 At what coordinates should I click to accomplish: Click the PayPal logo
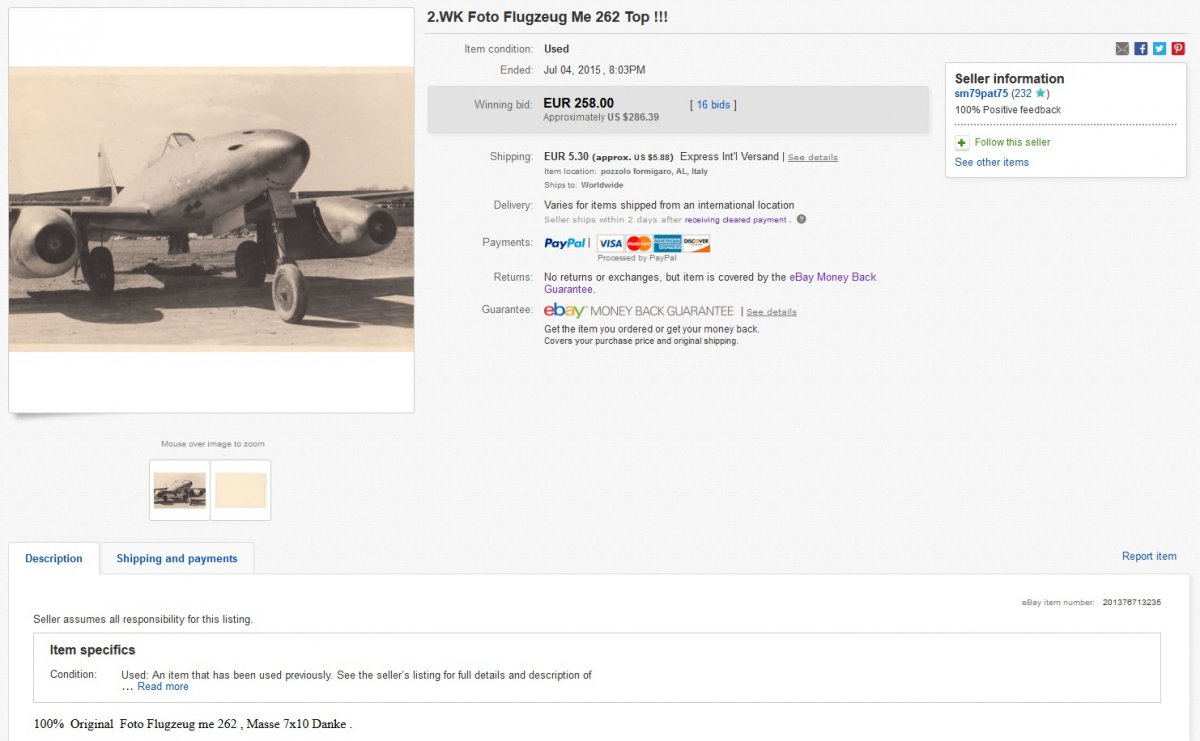point(565,243)
